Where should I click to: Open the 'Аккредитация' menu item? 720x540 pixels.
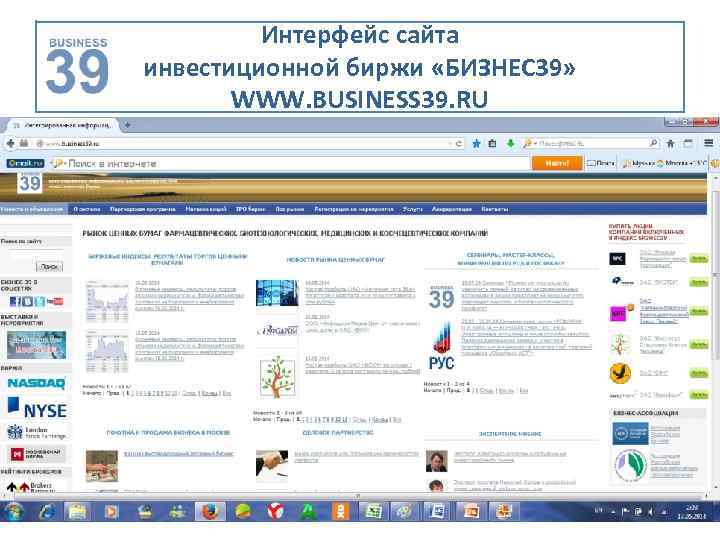coord(452,209)
